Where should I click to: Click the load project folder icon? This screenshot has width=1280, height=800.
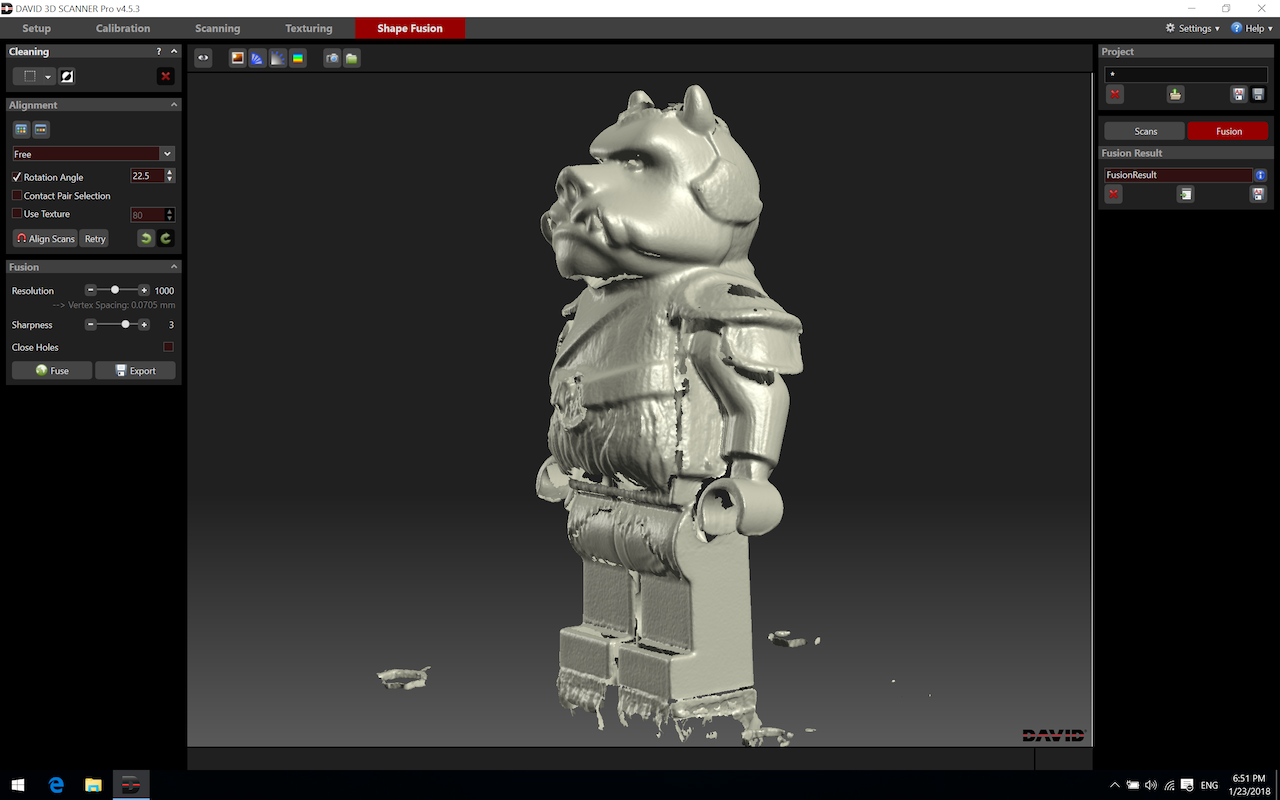click(x=1176, y=94)
